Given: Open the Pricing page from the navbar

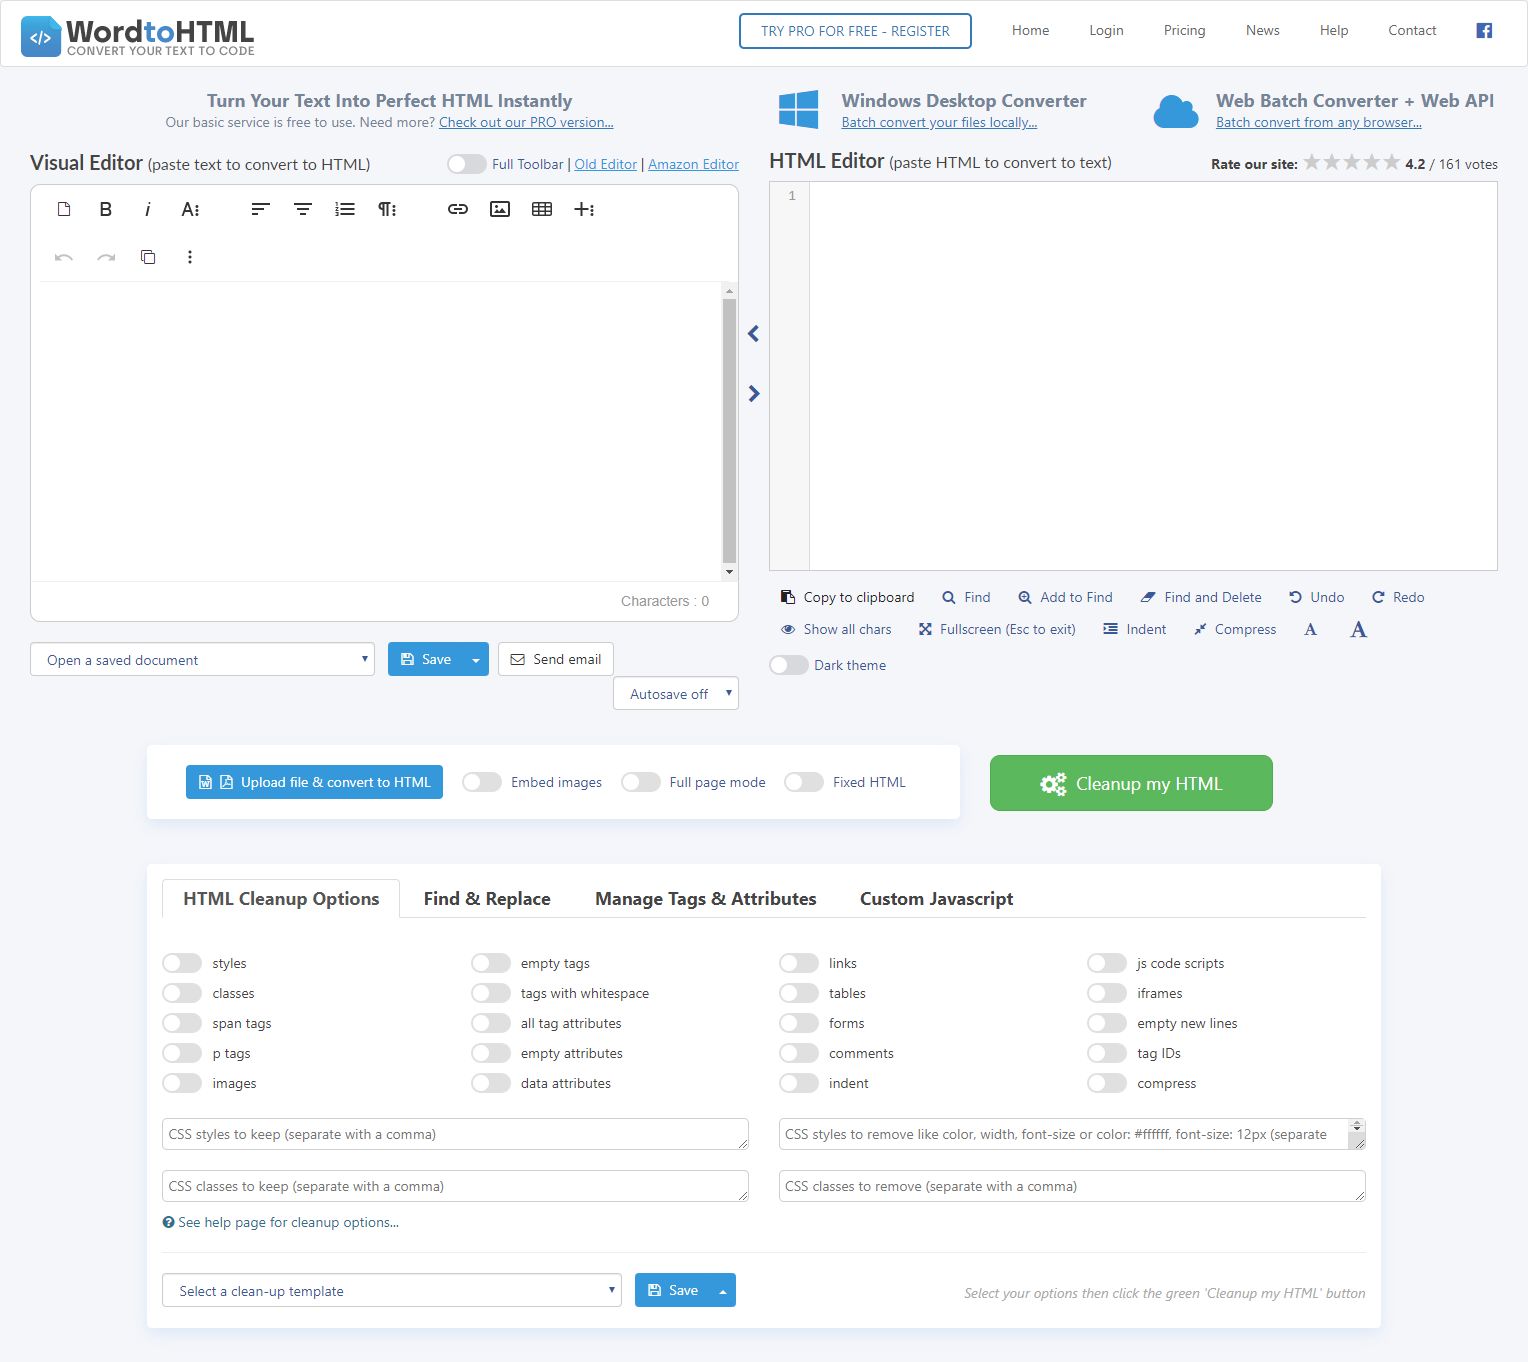Looking at the screenshot, I should point(1184,30).
